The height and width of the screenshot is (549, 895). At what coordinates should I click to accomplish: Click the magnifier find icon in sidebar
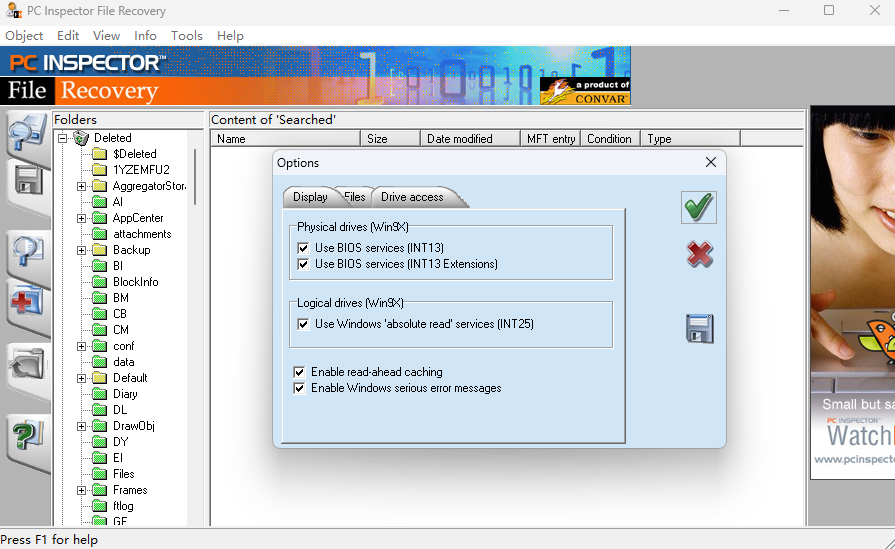pos(27,252)
